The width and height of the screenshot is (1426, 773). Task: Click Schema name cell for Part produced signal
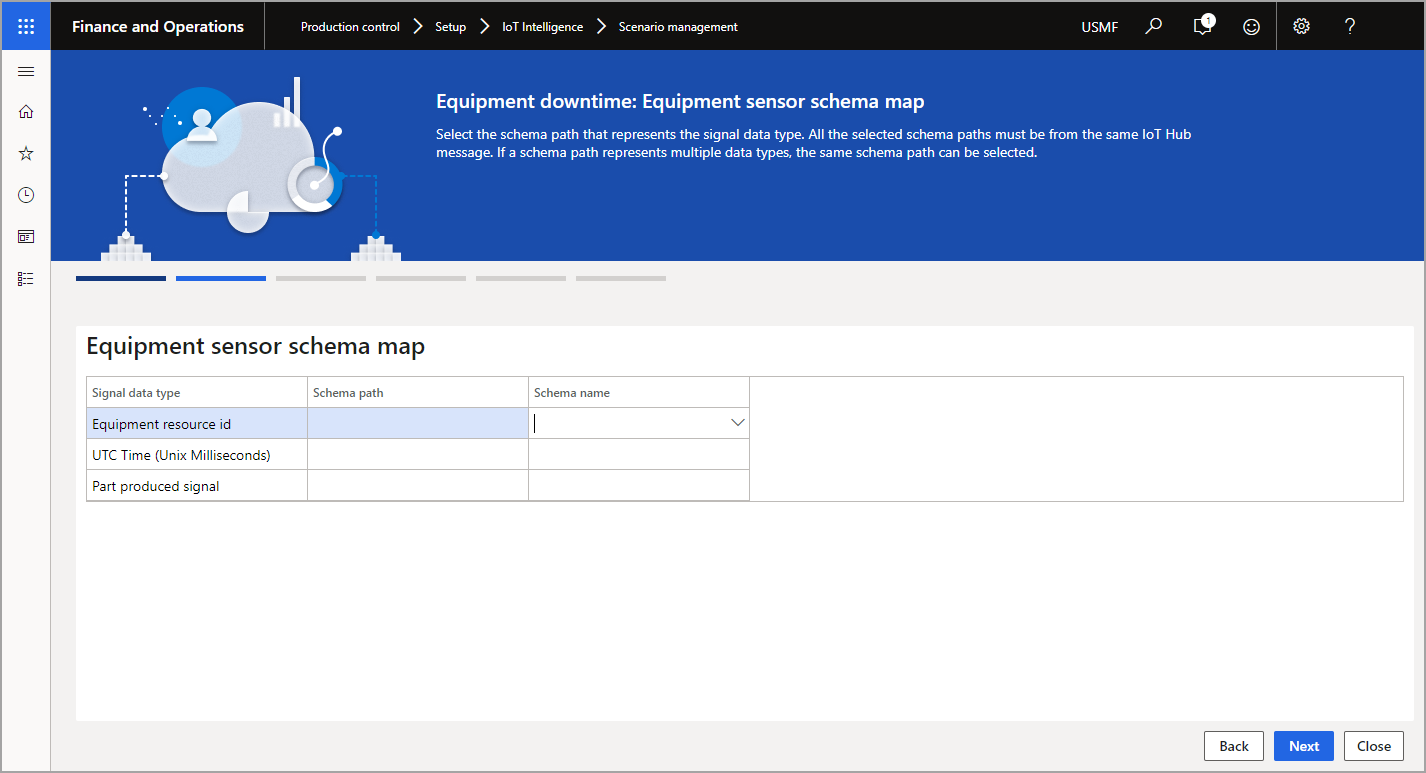638,485
